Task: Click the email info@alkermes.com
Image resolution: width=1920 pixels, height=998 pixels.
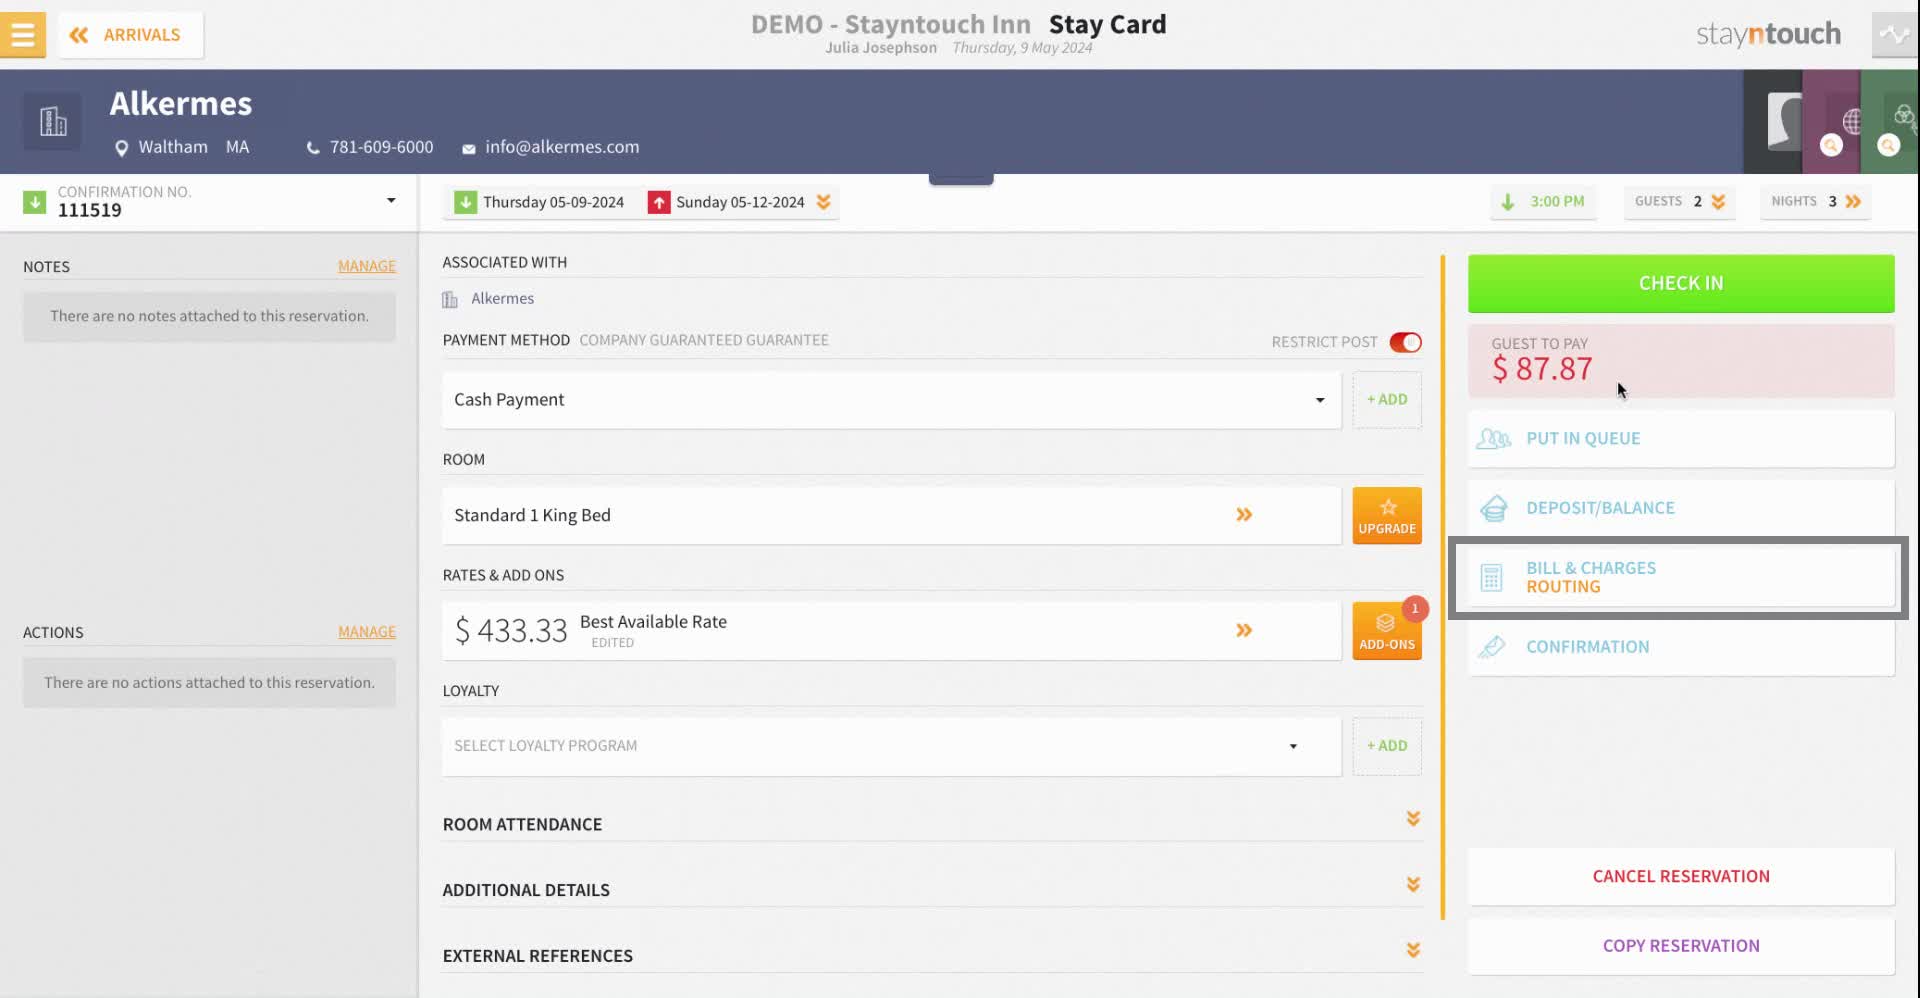Action: [562, 147]
